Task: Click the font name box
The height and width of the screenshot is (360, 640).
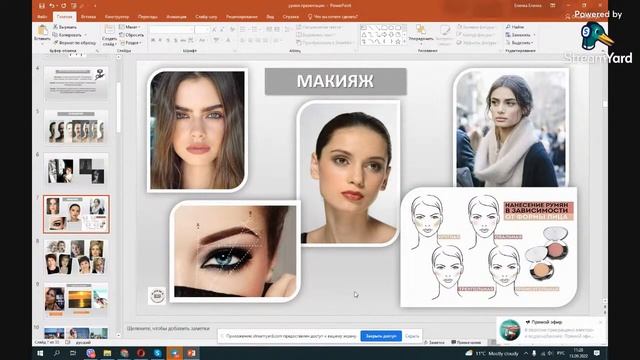Action: coord(171,29)
